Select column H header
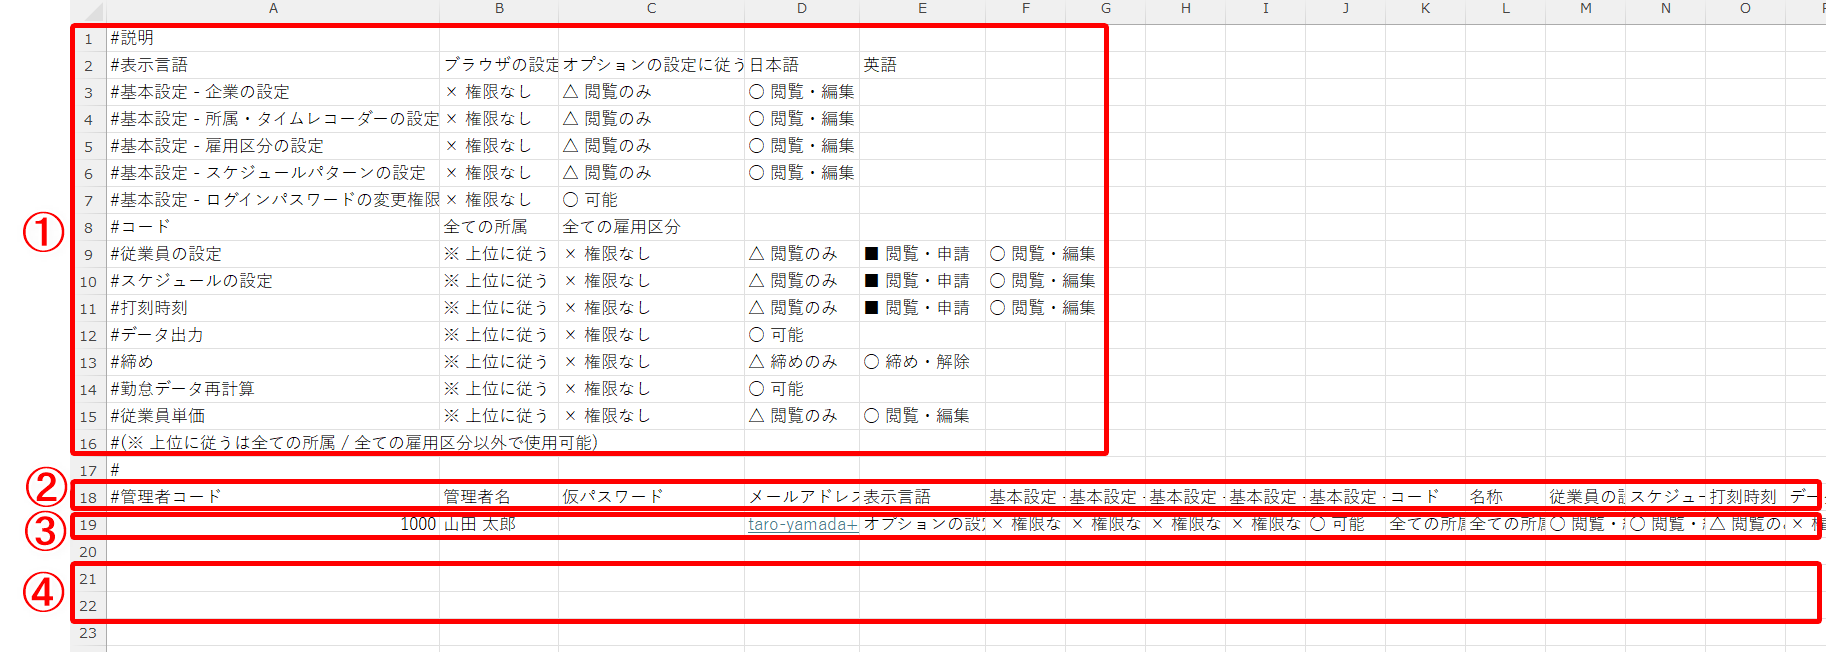The image size is (1826, 652). 1185,9
